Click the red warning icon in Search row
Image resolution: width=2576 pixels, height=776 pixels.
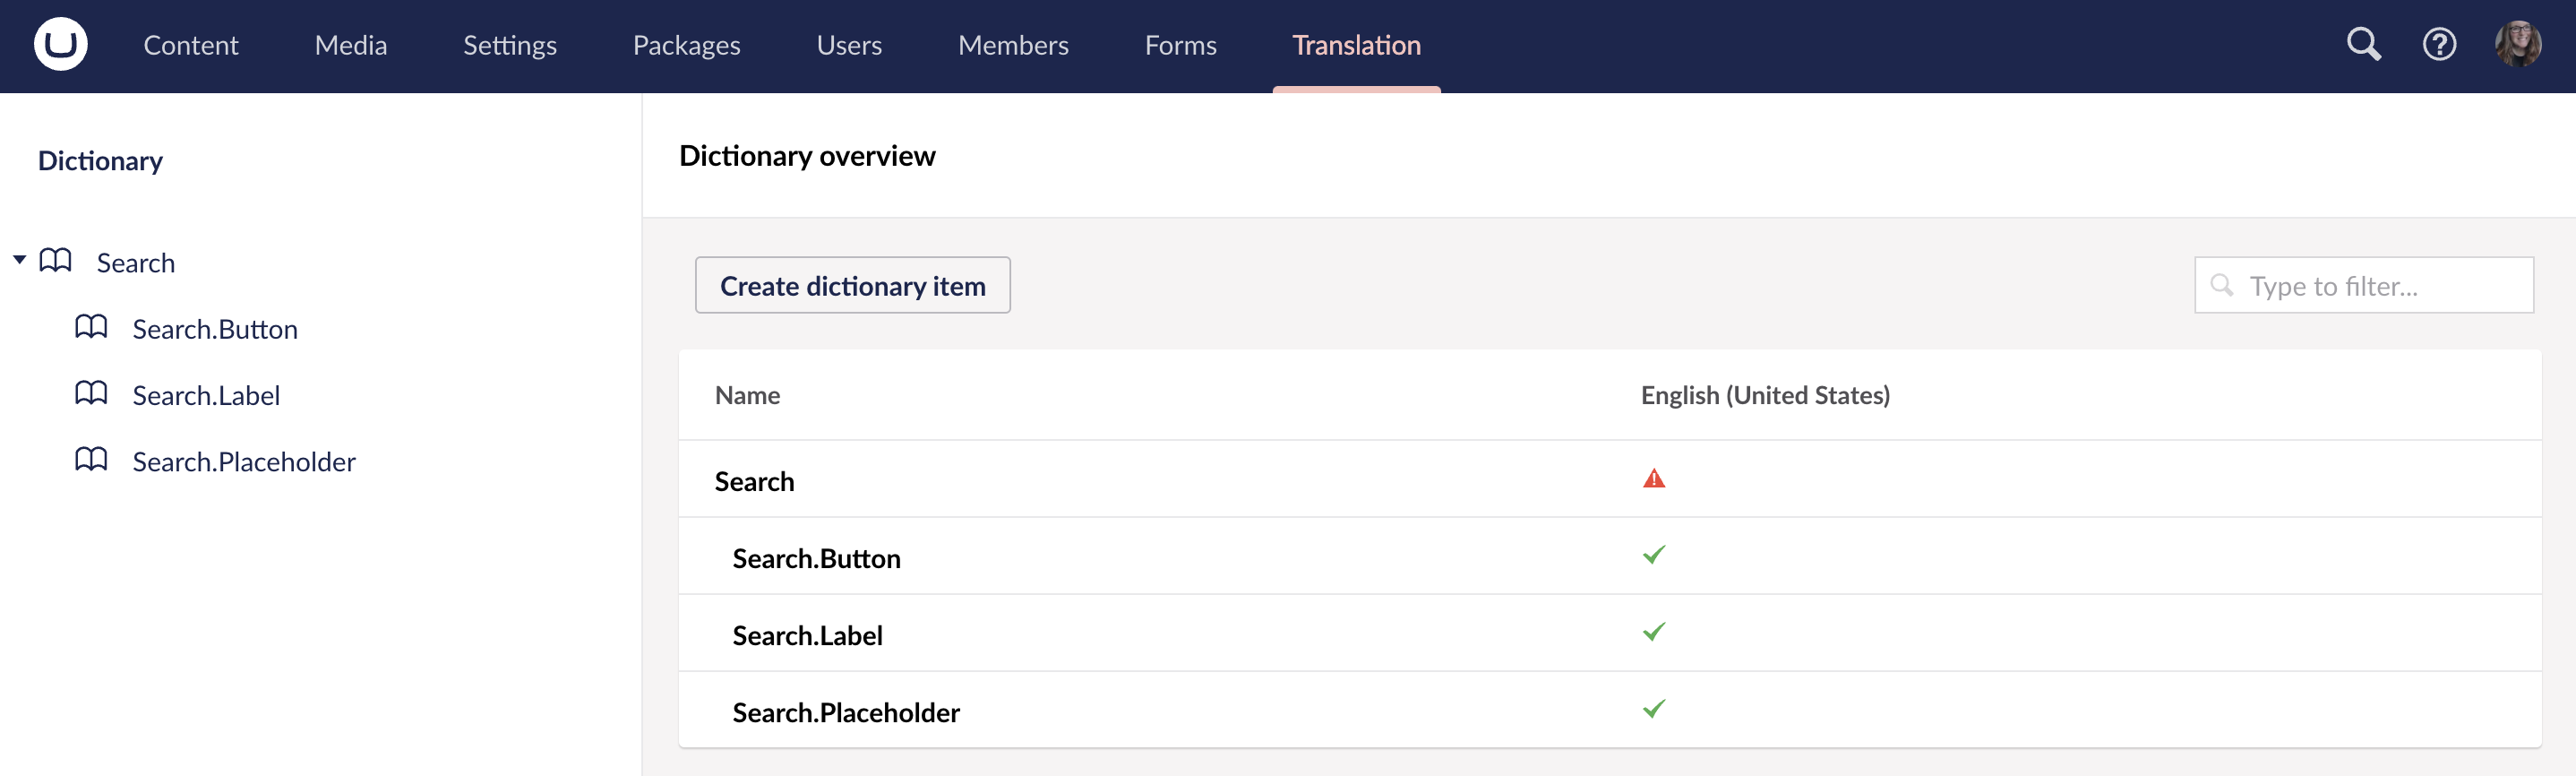point(1654,479)
